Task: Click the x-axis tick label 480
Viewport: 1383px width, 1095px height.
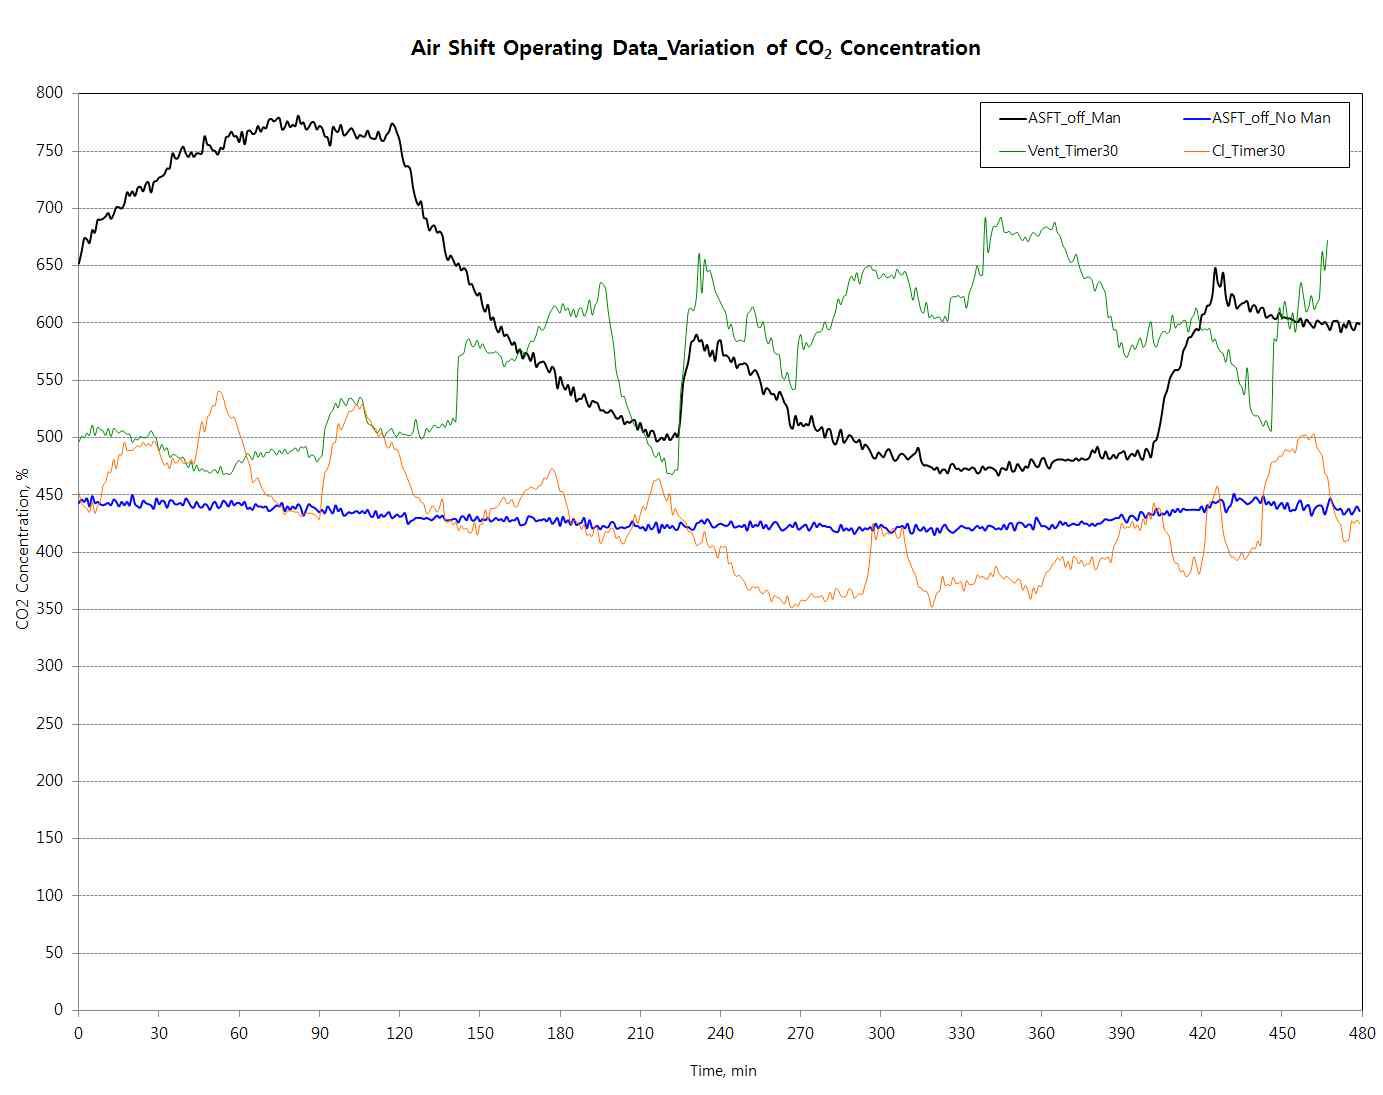Action: (1362, 1033)
